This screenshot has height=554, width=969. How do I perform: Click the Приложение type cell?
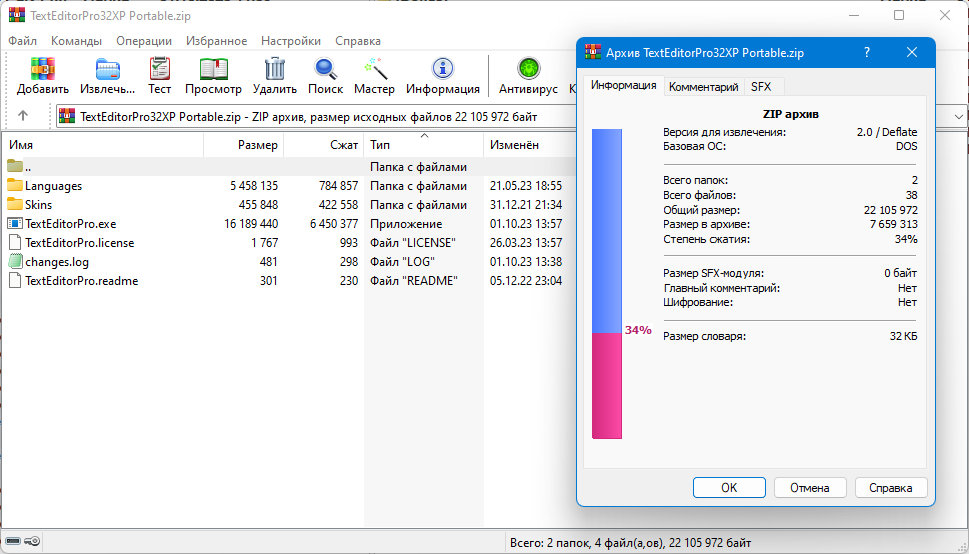pos(406,224)
